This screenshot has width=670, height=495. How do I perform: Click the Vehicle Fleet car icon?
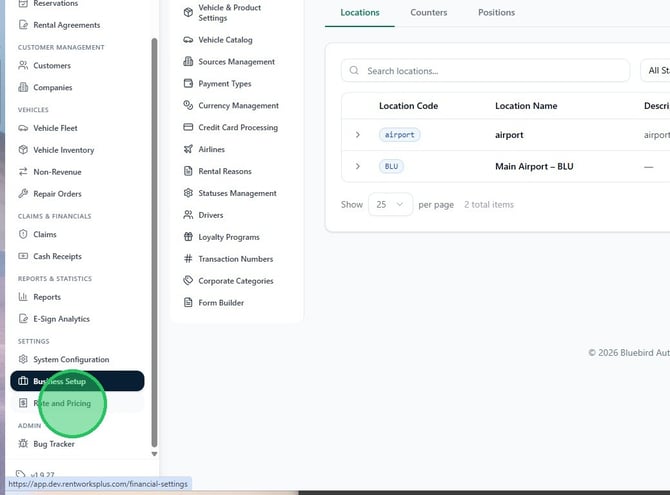click(23, 128)
